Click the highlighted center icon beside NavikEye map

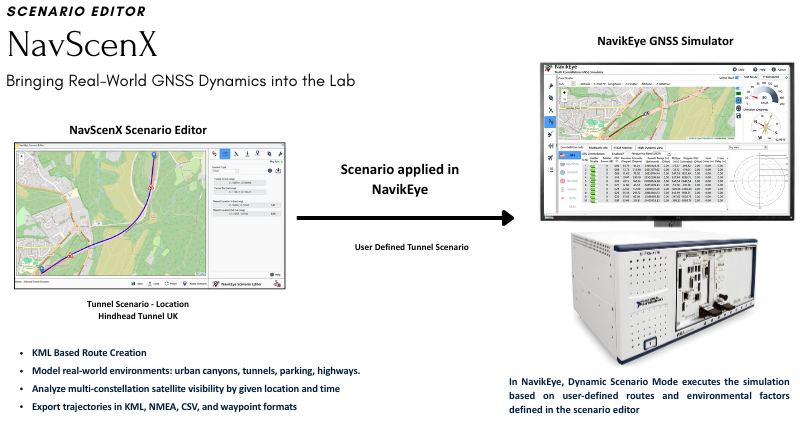(x=738, y=100)
